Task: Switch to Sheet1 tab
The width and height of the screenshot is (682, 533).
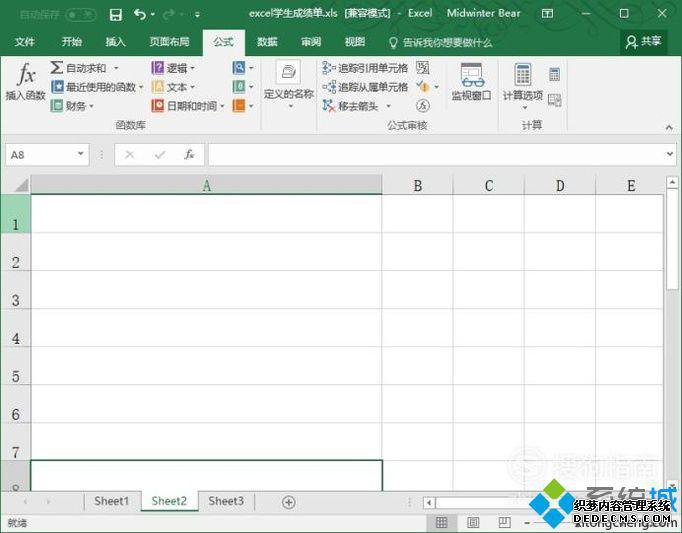Action: pos(112,501)
